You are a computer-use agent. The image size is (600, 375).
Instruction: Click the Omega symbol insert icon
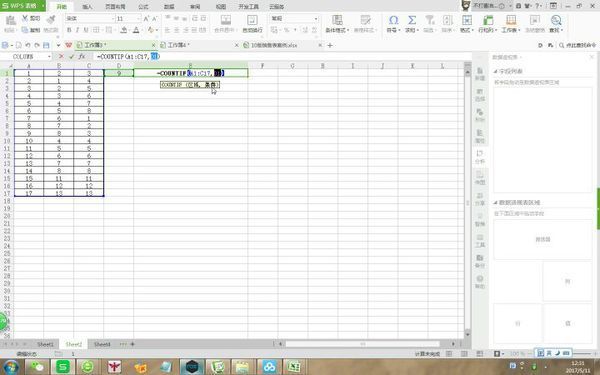tap(393, 20)
